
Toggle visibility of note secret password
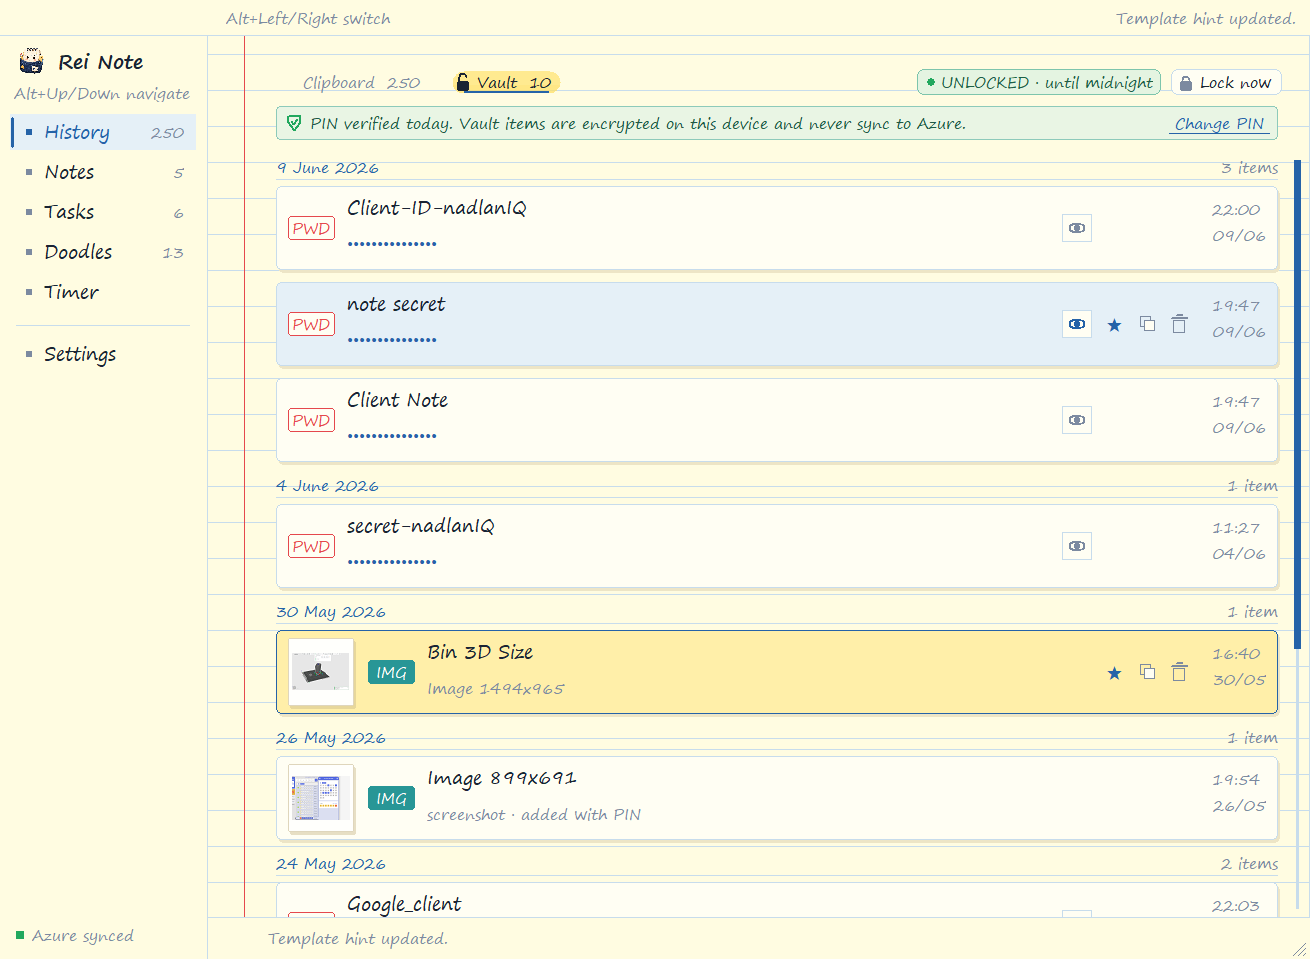click(x=1077, y=324)
